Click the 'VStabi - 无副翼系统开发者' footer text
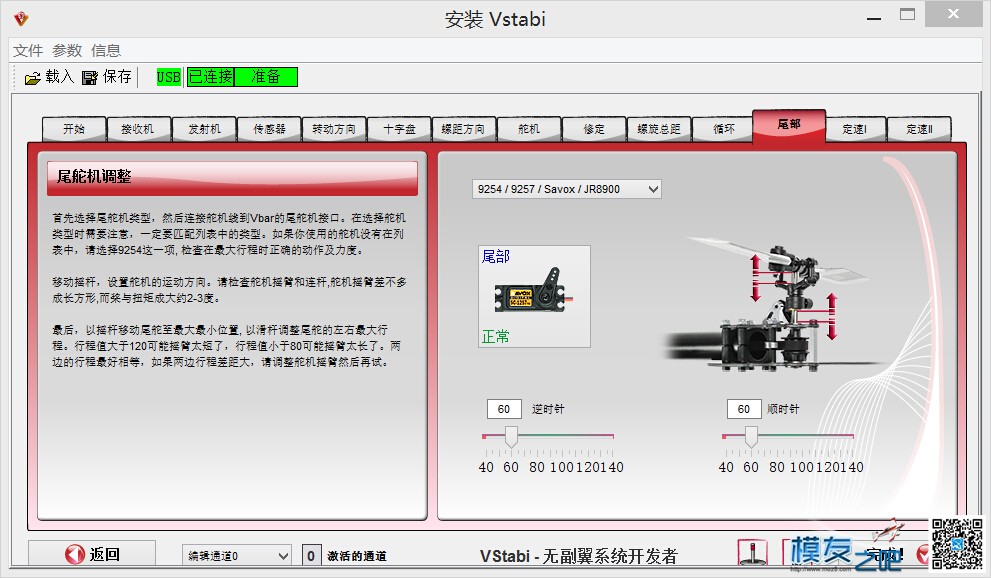This screenshot has width=991, height=578. (x=578, y=556)
